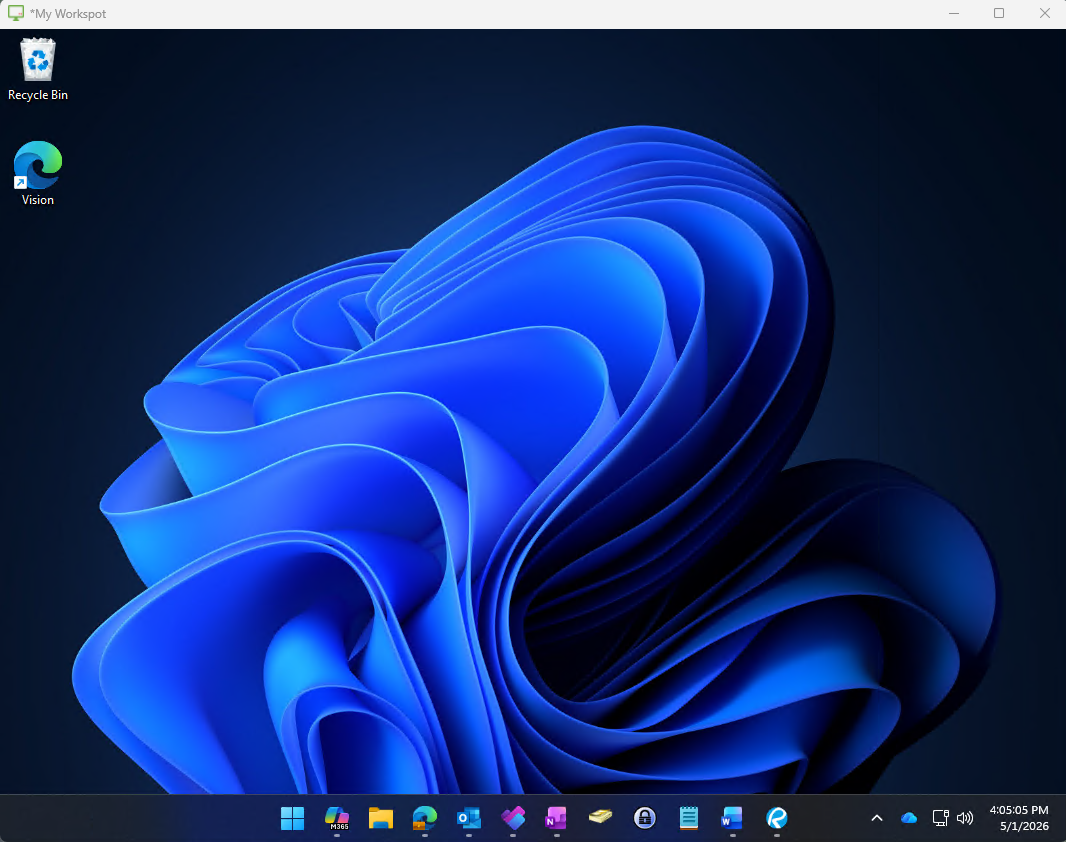Image resolution: width=1066 pixels, height=842 pixels.
Task: Maximize the My Workspot window
Action: 999,13
